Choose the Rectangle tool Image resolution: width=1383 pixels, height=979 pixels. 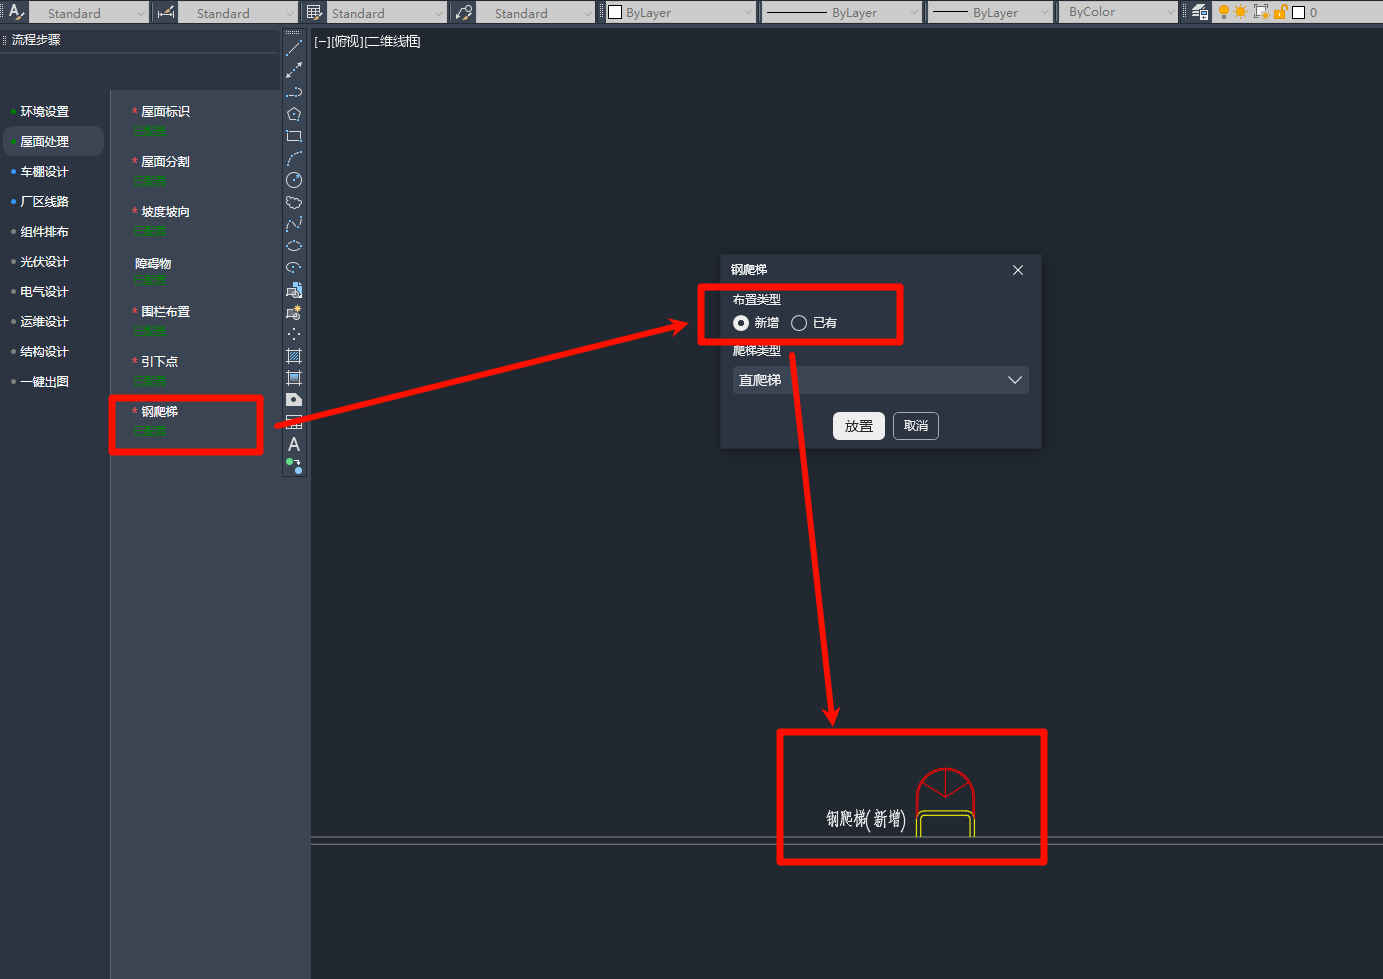294,136
